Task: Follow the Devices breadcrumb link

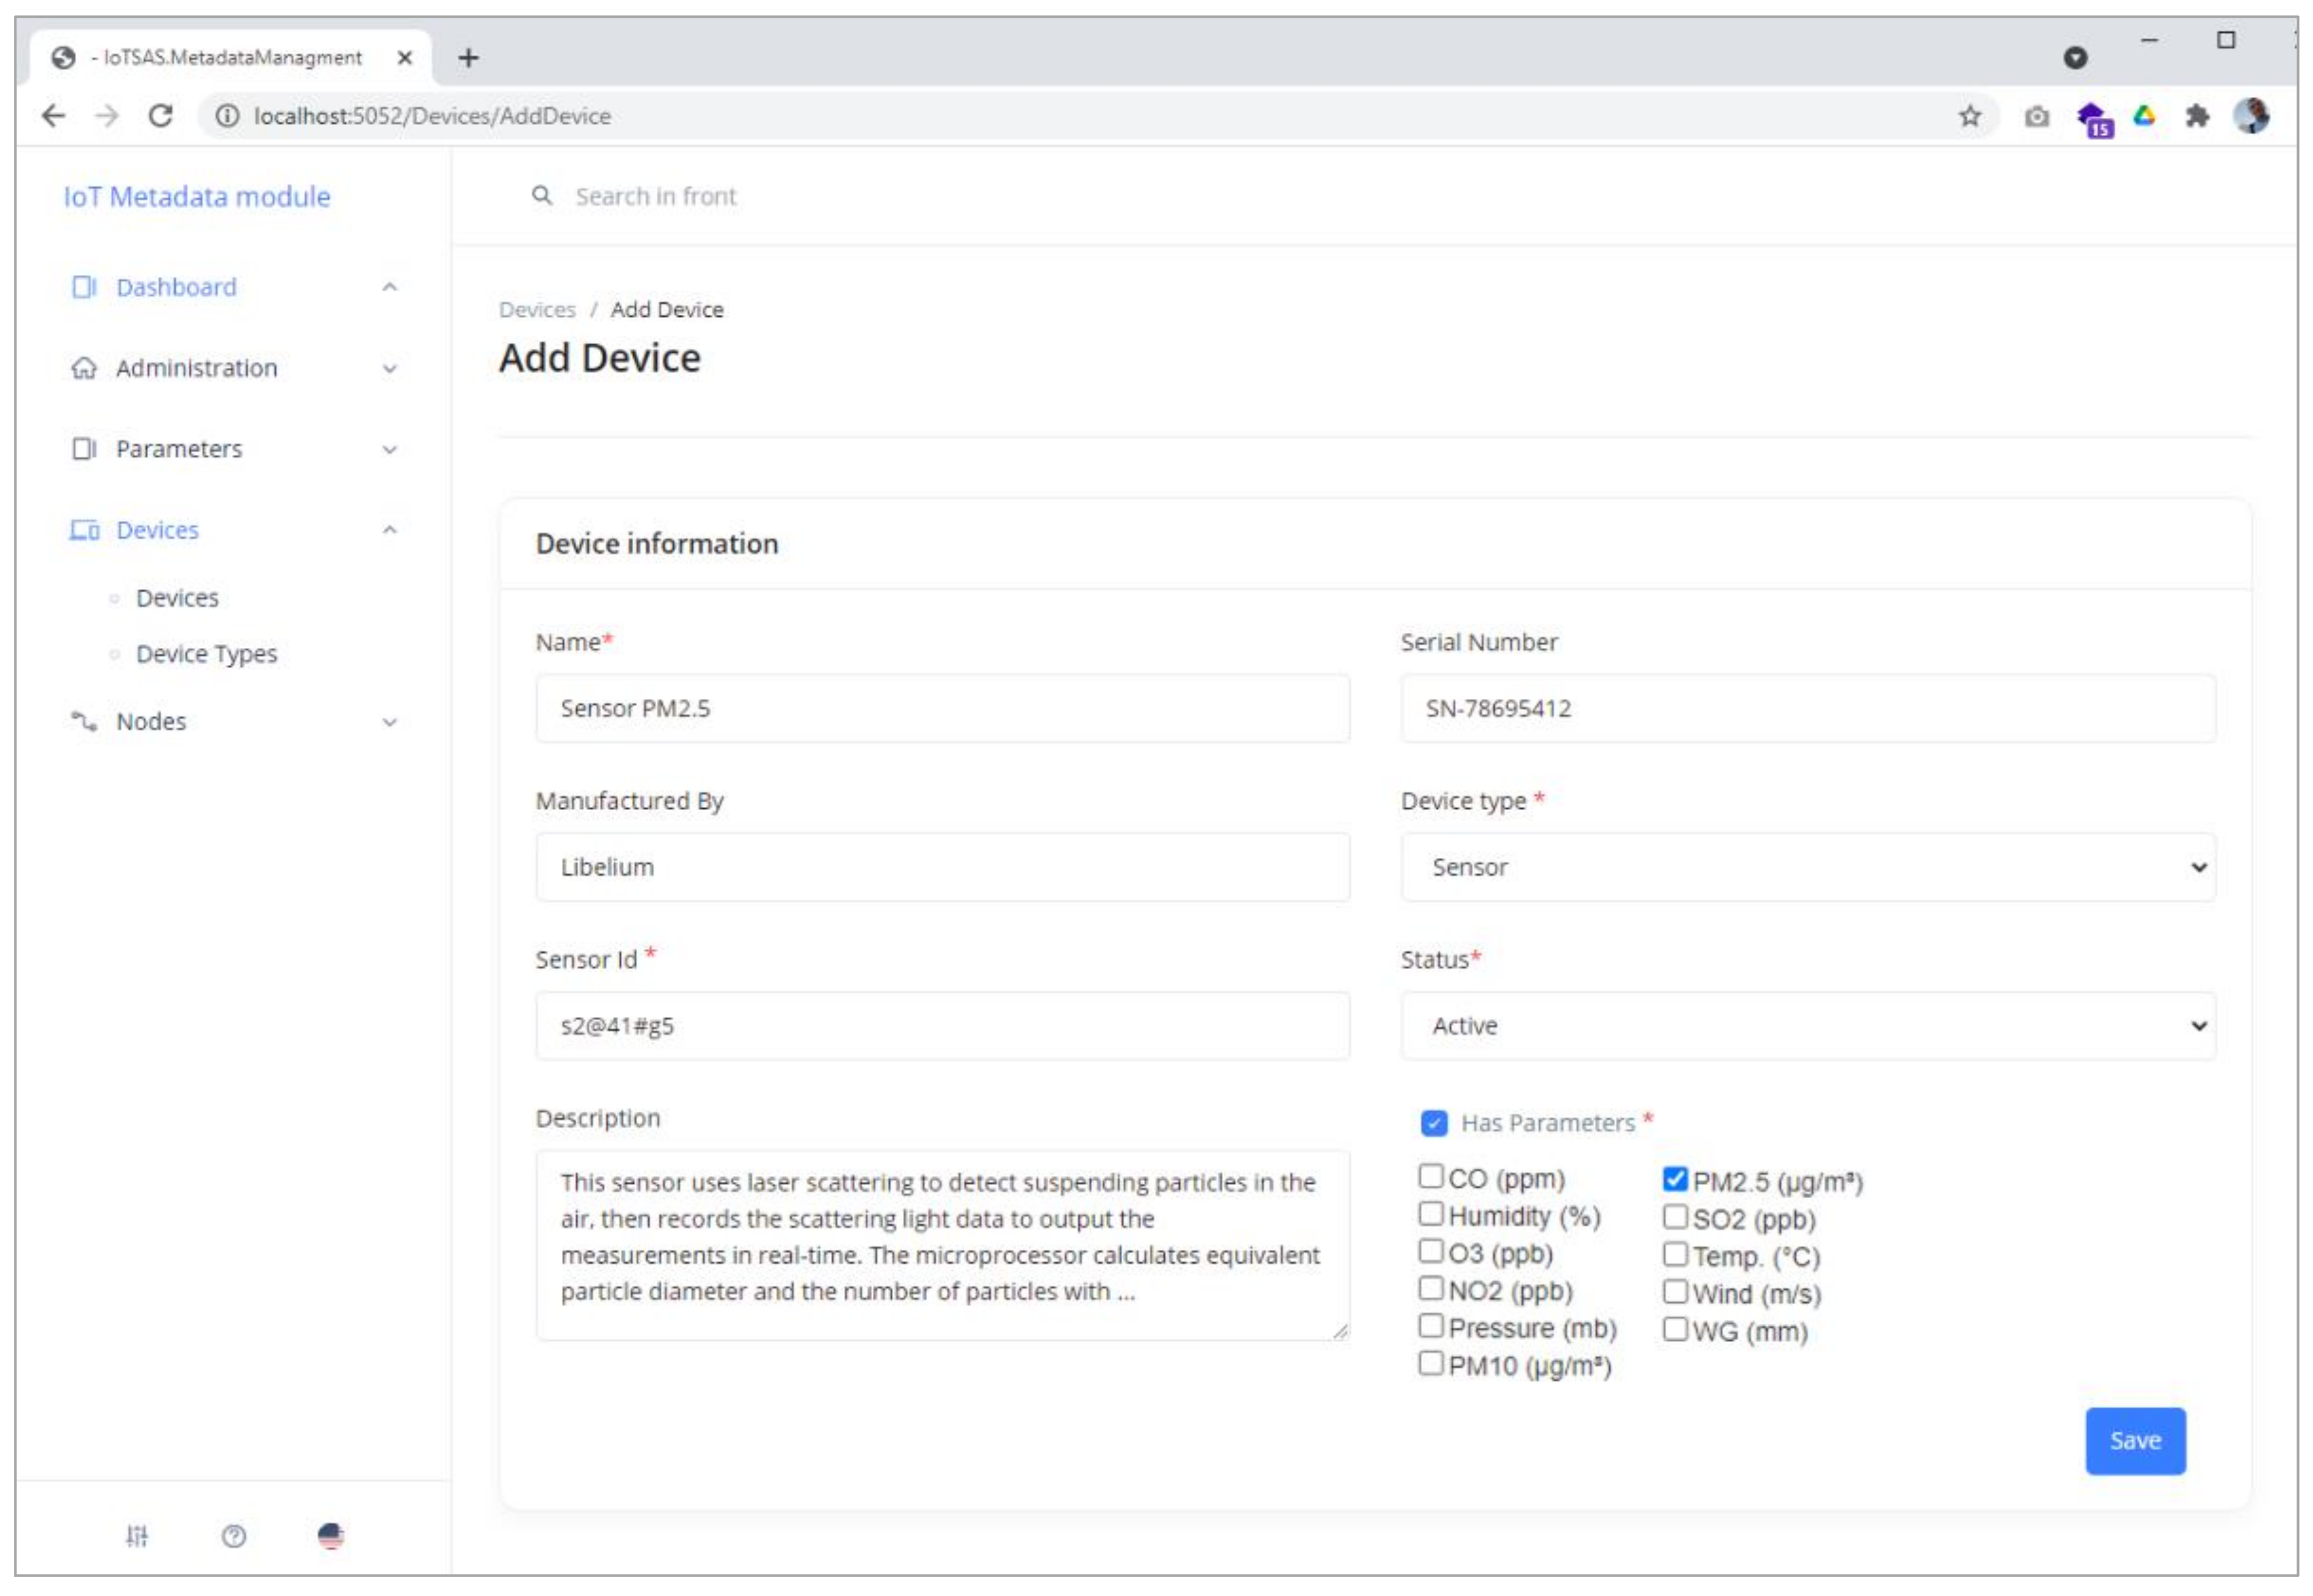Action: [537, 310]
